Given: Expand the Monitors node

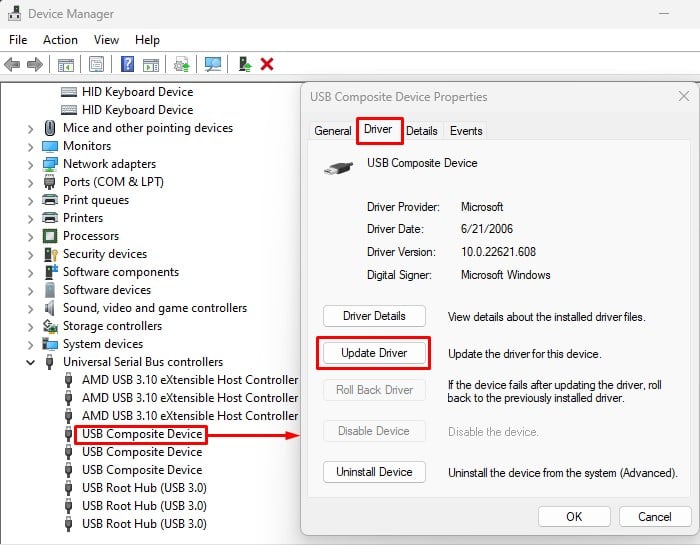Looking at the screenshot, I should [x=30, y=147].
